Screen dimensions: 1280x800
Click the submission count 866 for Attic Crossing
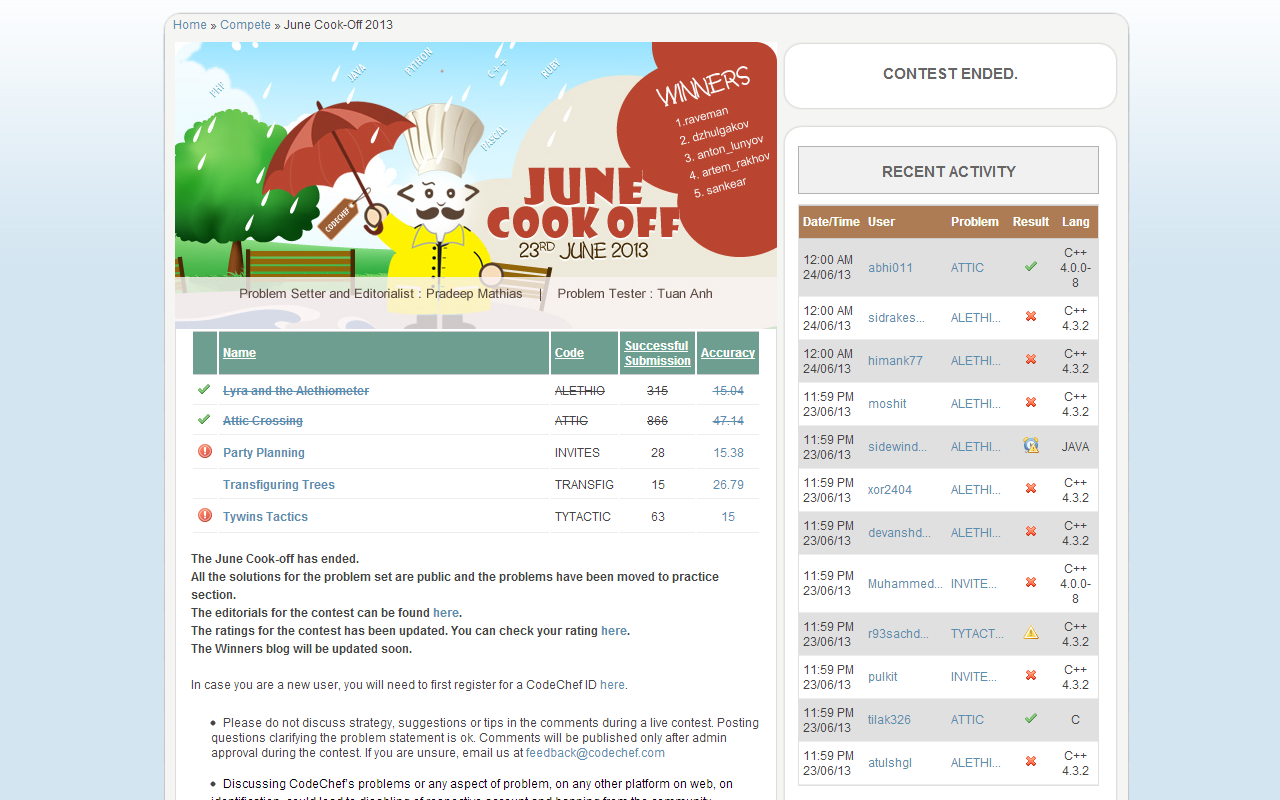pos(657,421)
